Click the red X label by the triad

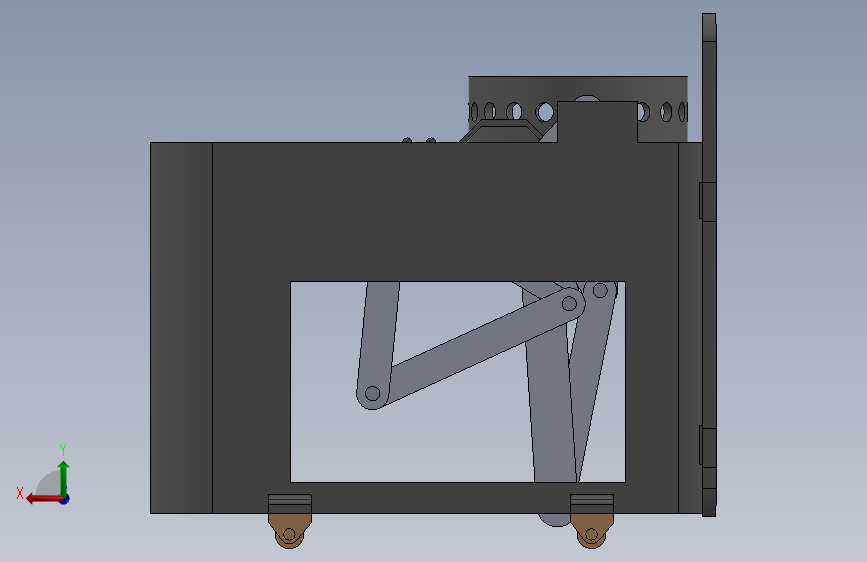pyautogui.click(x=20, y=493)
